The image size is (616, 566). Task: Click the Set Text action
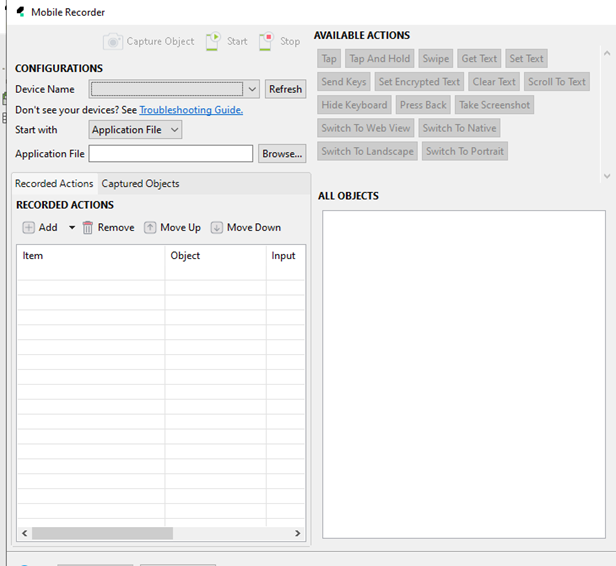[526, 59]
